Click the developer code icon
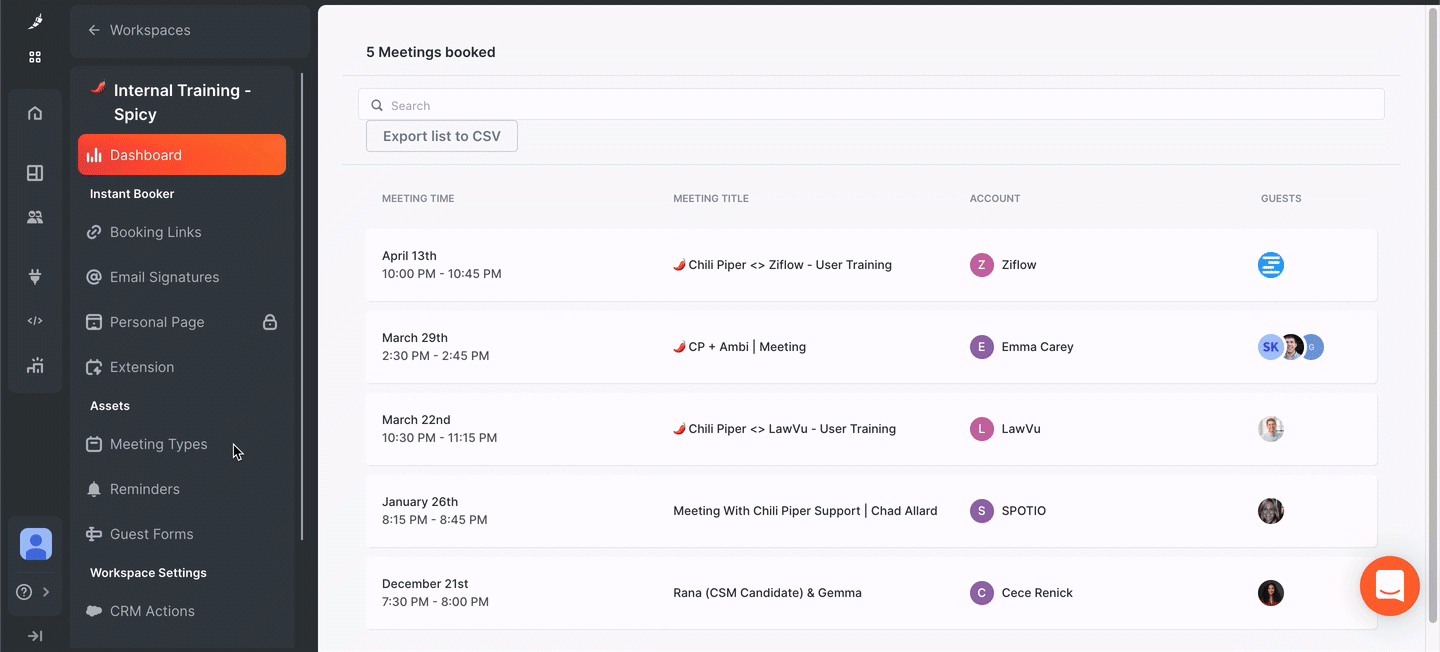 coord(35,320)
